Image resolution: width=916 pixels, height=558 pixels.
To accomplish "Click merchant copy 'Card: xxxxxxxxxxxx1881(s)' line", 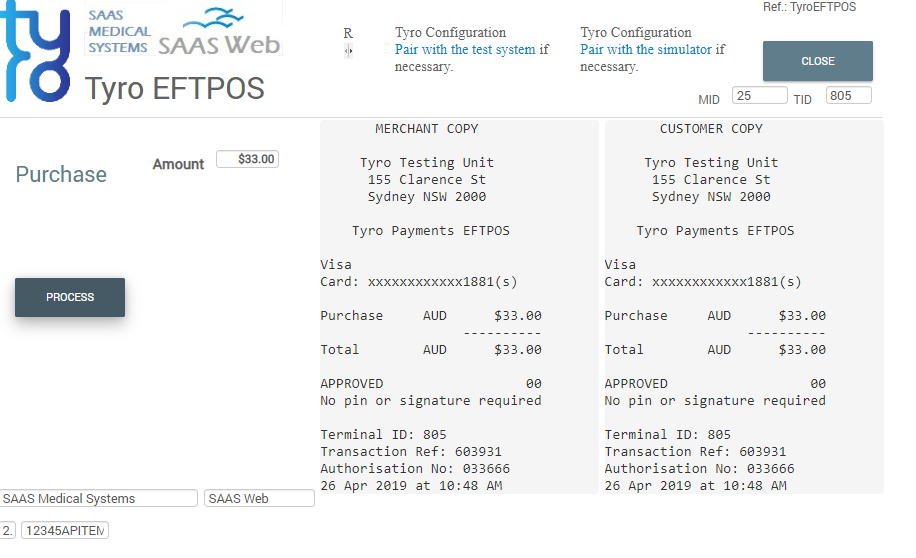I will point(419,282).
